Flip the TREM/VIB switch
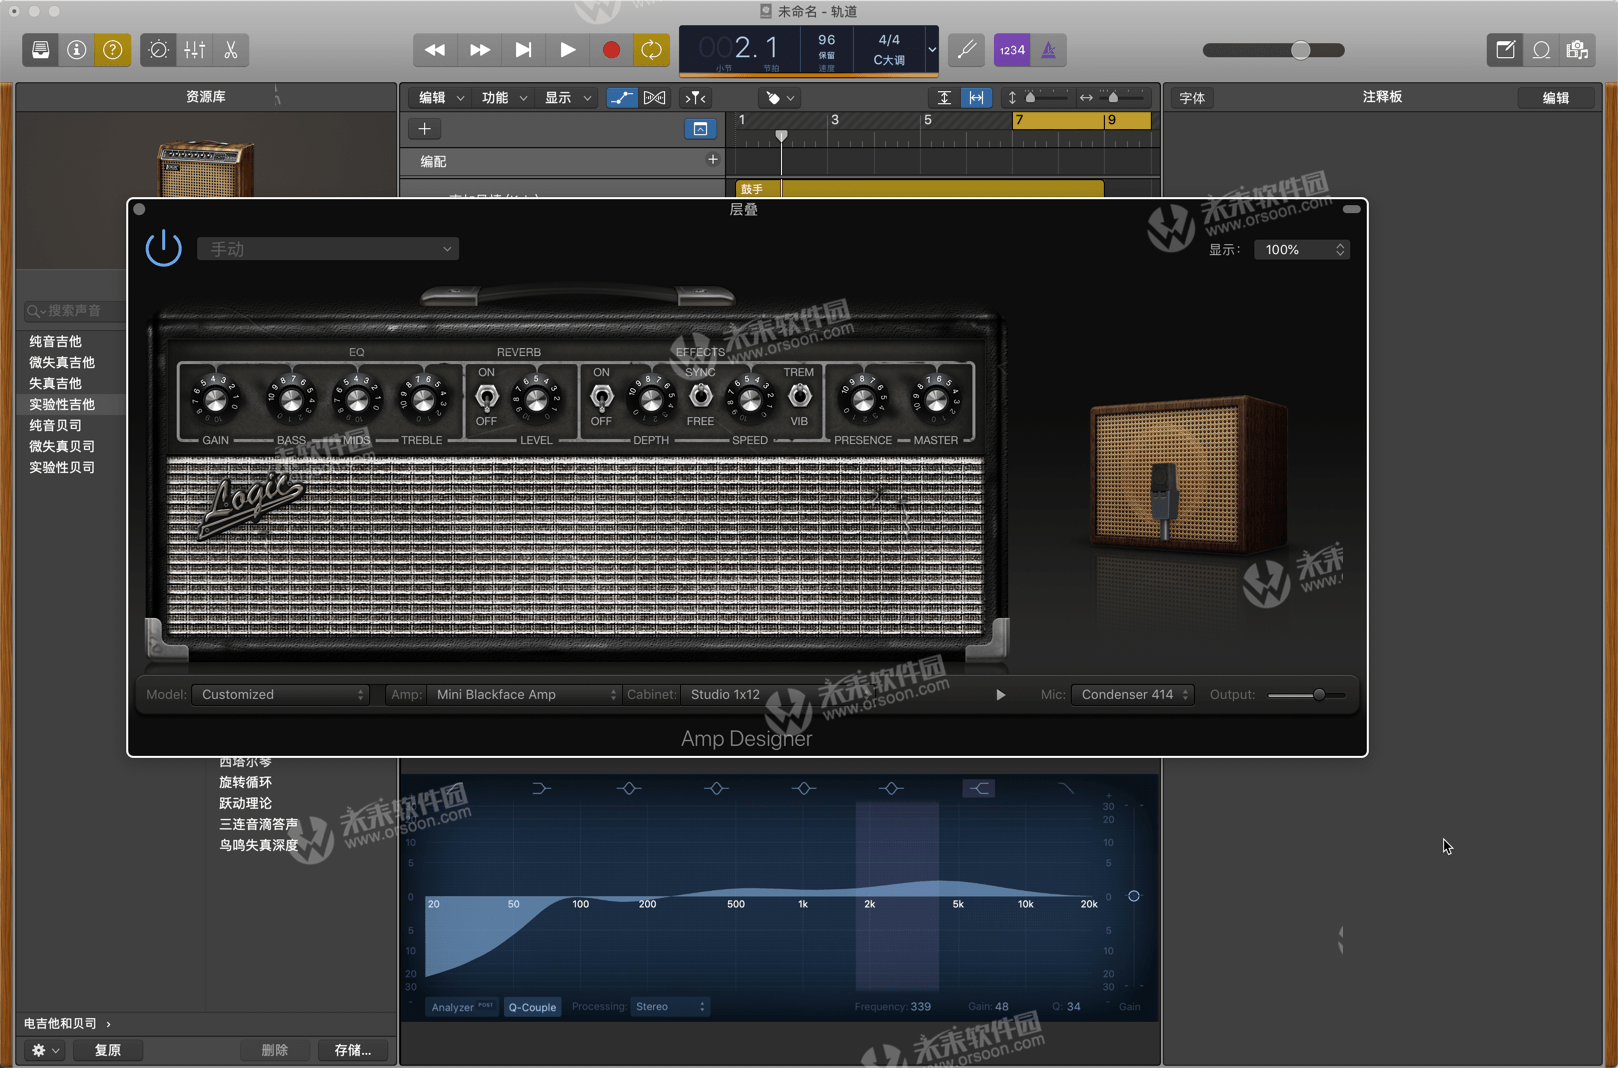This screenshot has width=1618, height=1068. point(799,397)
